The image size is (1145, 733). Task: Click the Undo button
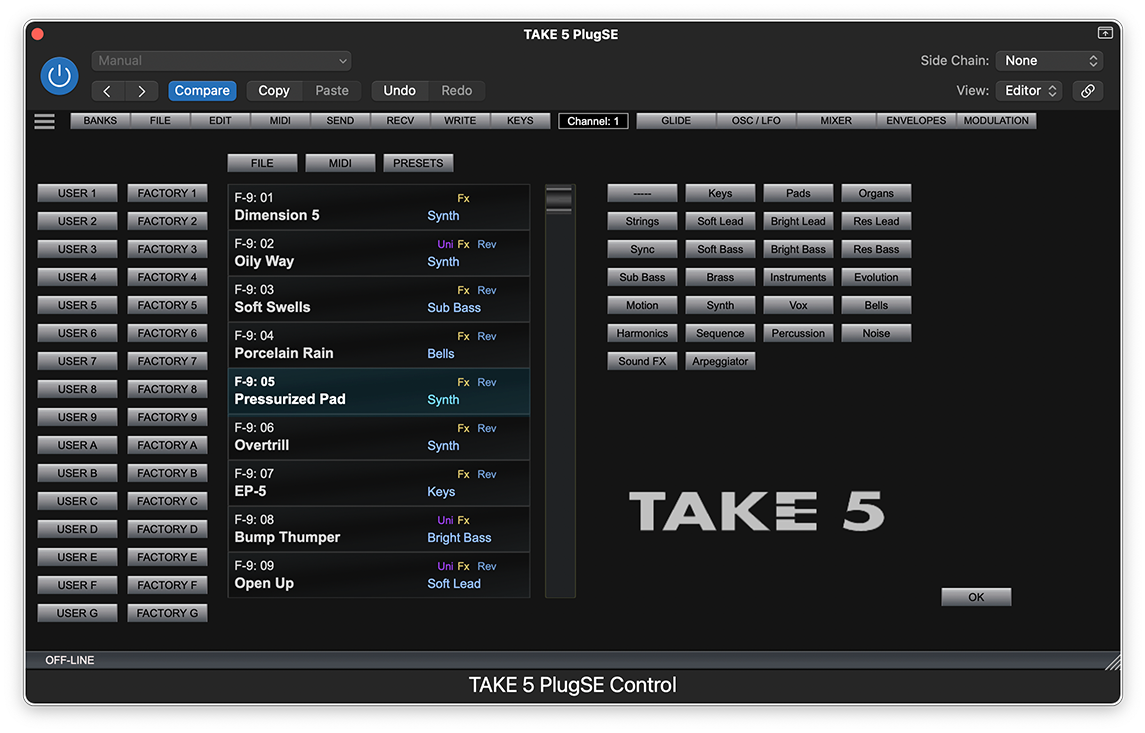399,90
